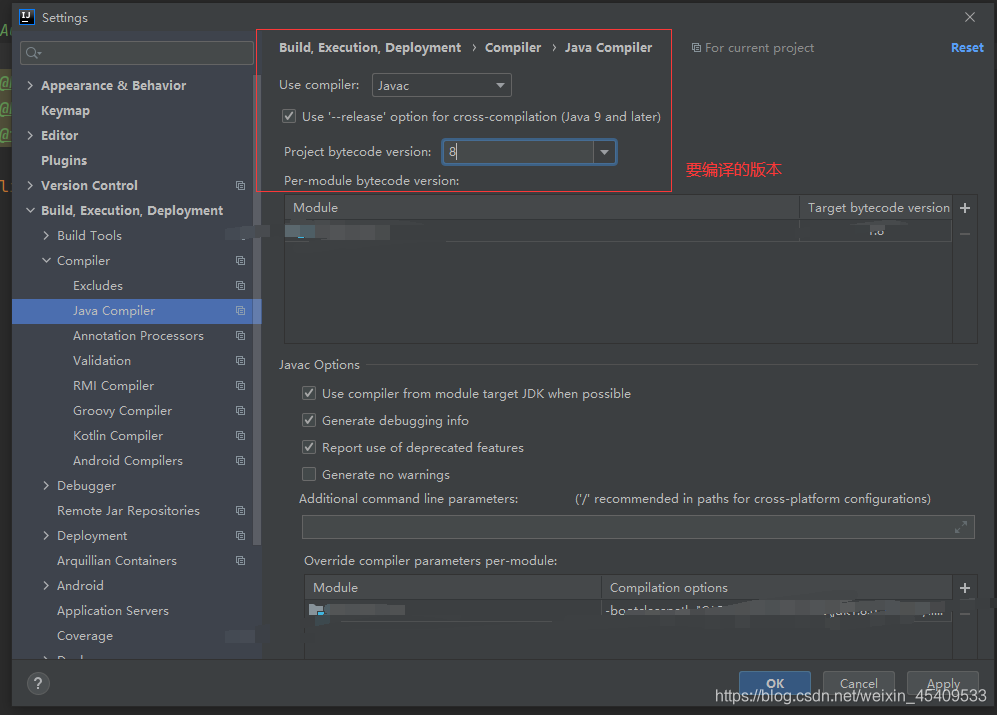The width and height of the screenshot is (997, 715).
Task: Click project-level icon beside Java Compiler
Action: click(240, 310)
